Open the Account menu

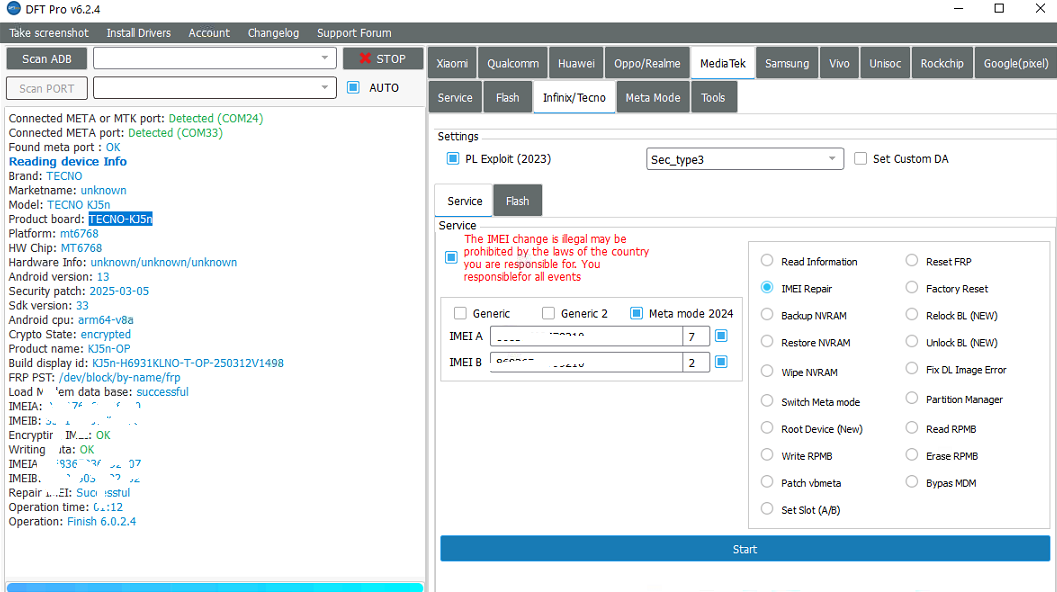click(x=209, y=33)
